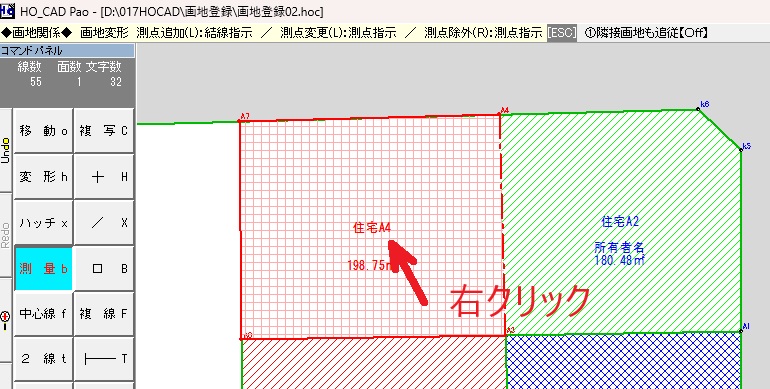770x389 pixels.
Task: Click the コマンドパネル panel header
Action: click(67, 51)
